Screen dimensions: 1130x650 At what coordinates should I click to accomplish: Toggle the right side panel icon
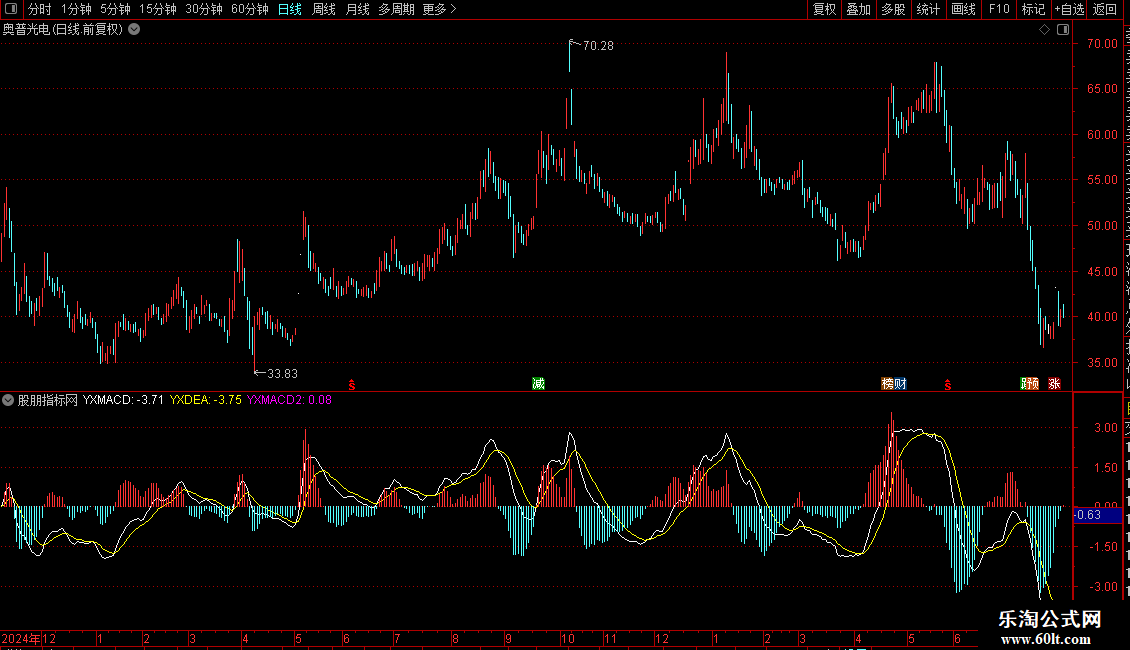click(x=1063, y=29)
